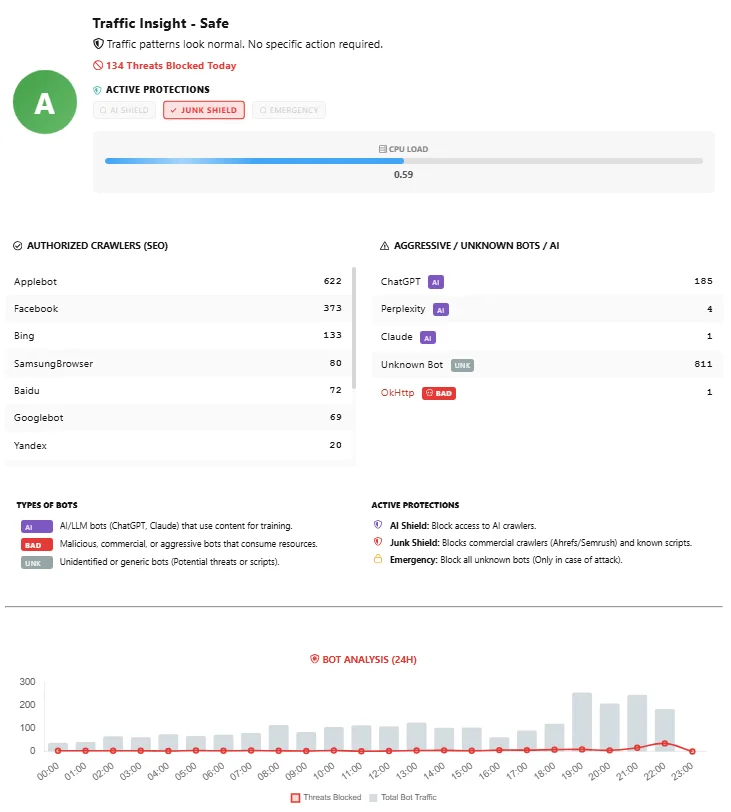731x812 pixels.
Task: Enable the AI Shield protection
Action: (125, 110)
